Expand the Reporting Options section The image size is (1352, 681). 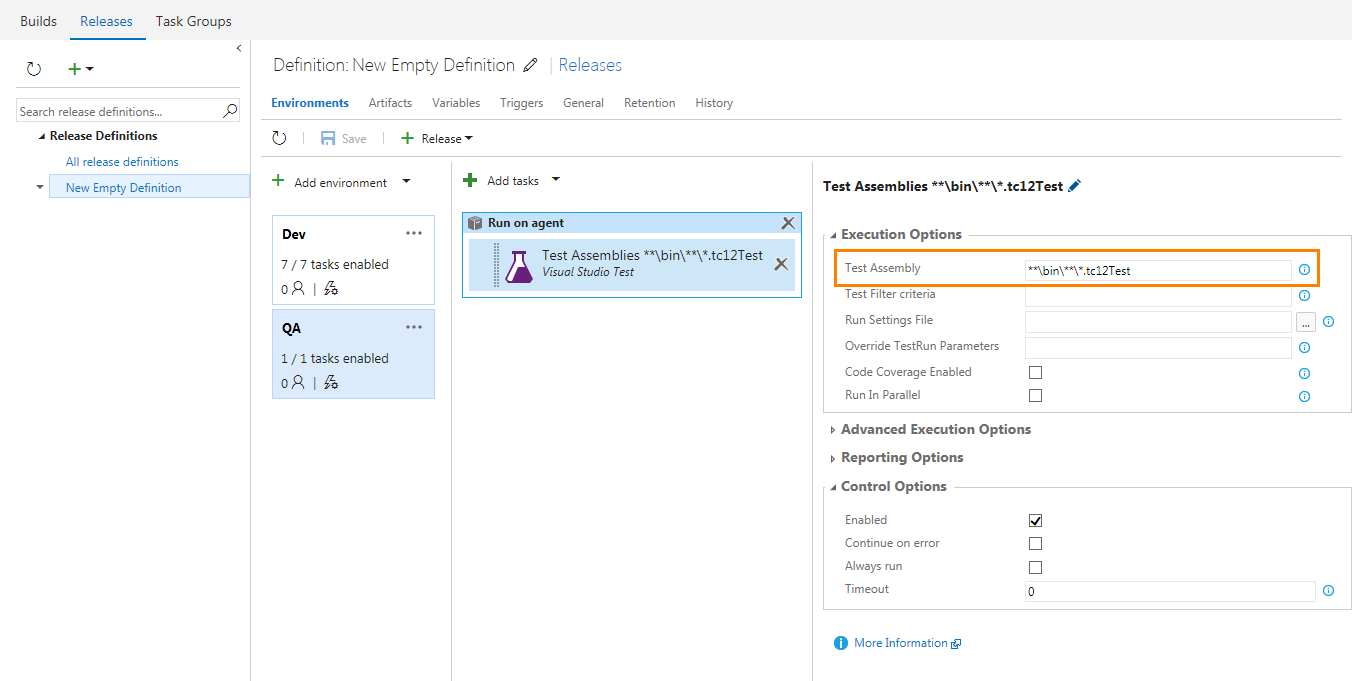901,457
